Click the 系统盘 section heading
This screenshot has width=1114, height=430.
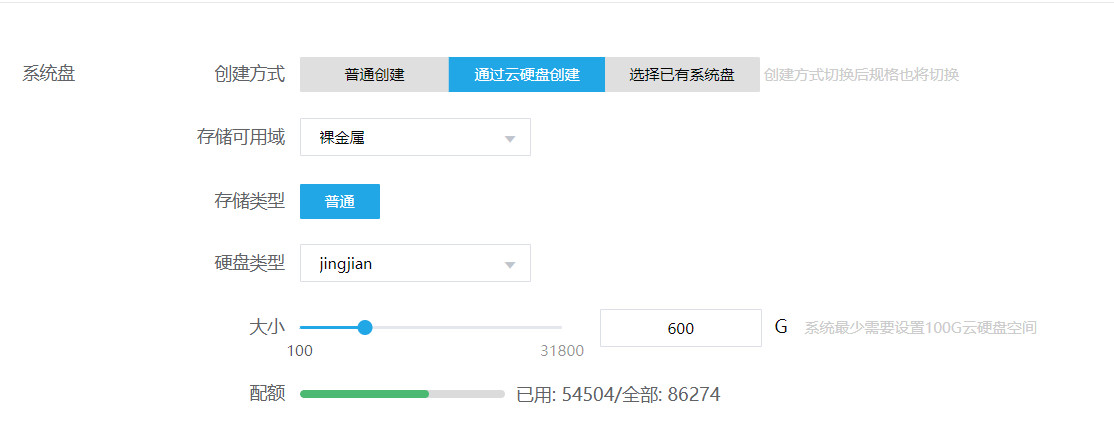pos(49,74)
